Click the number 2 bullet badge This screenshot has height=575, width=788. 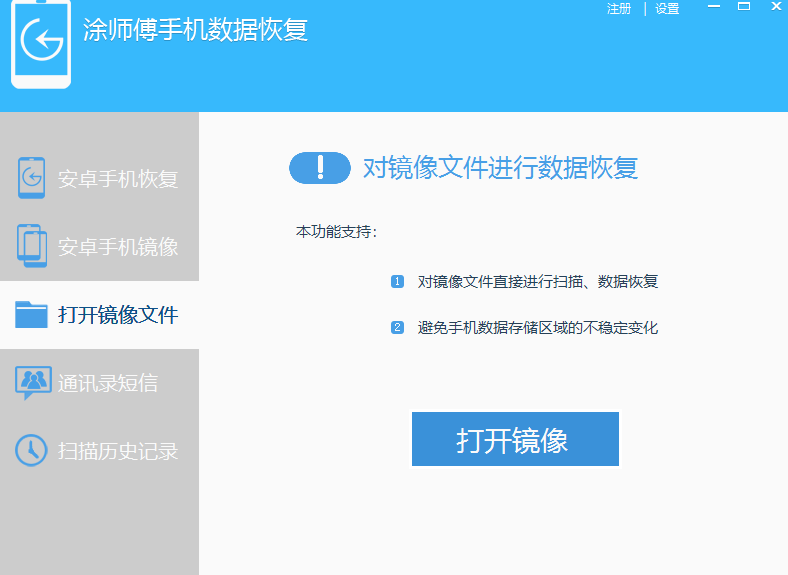click(397, 327)
